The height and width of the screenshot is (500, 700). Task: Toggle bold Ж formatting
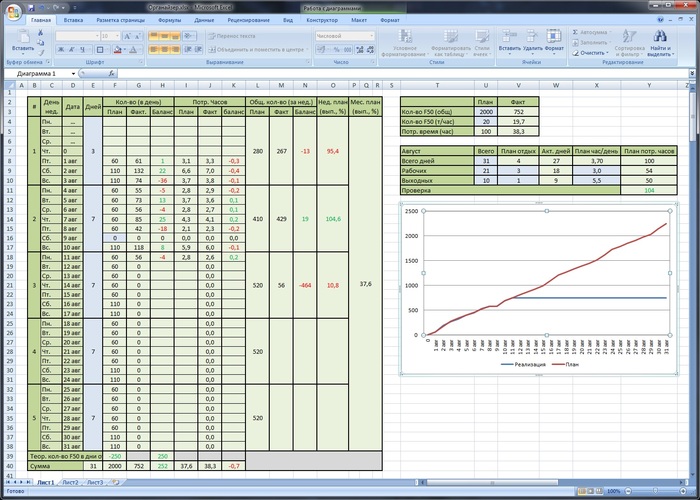[61, 50]
